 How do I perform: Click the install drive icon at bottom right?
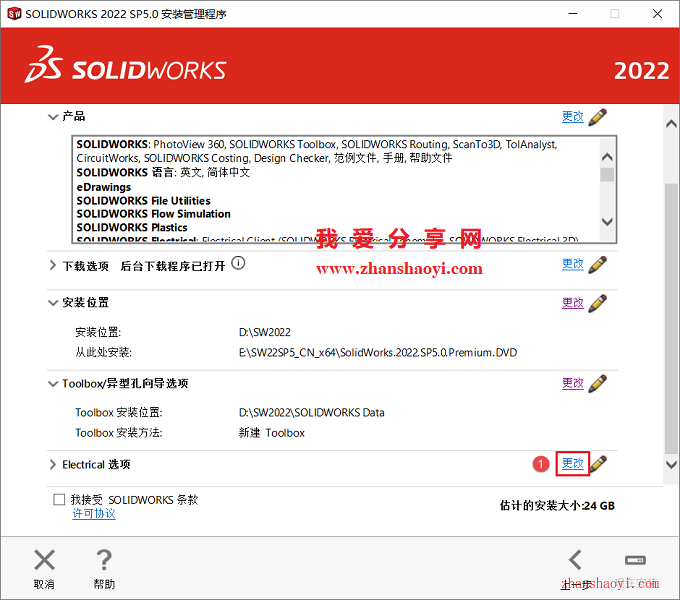coord(635,560)
